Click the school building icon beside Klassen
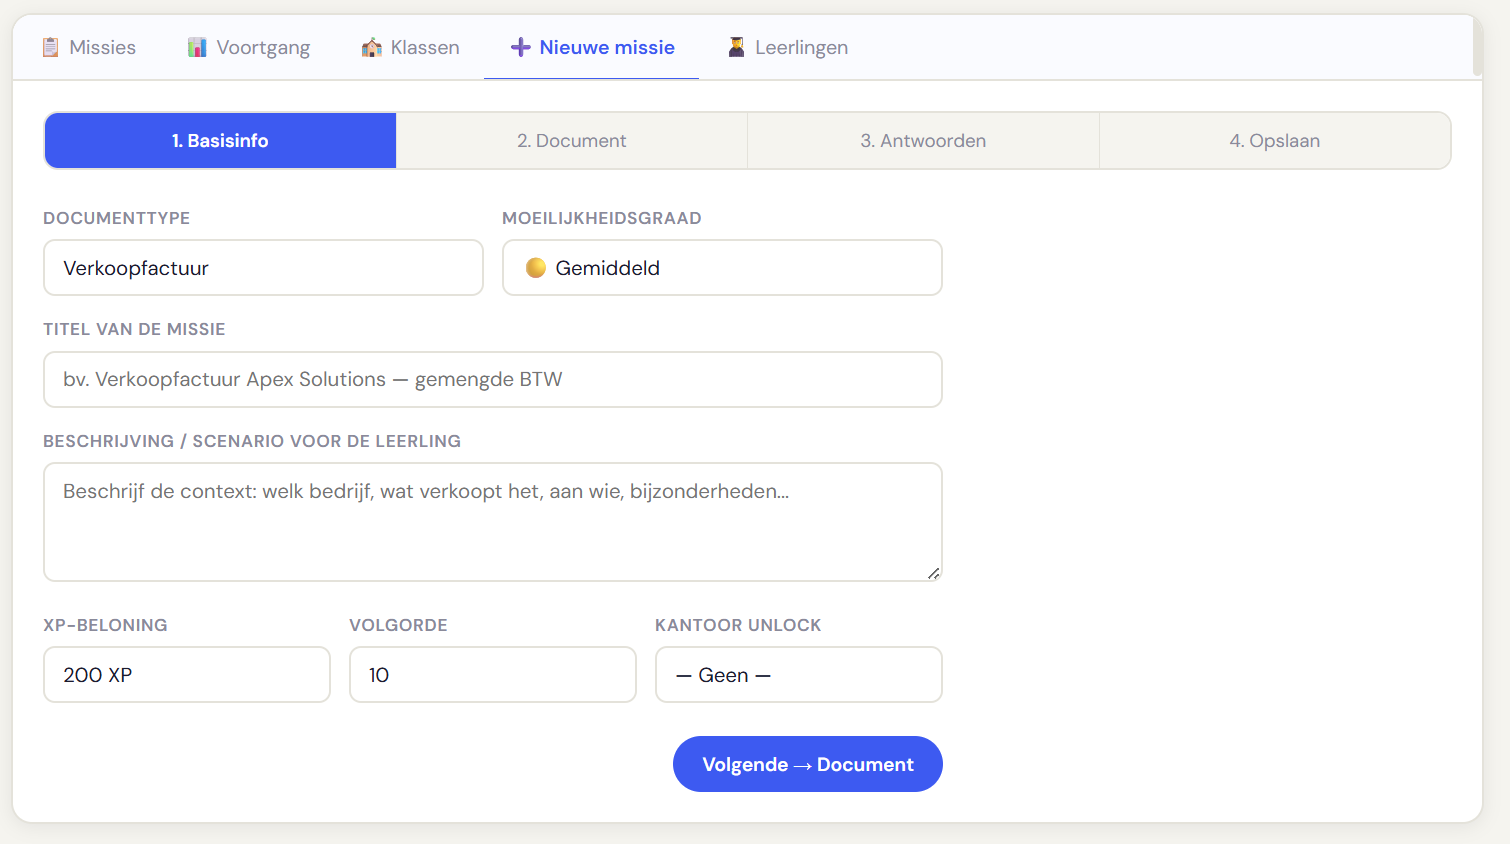 [371, 46]
